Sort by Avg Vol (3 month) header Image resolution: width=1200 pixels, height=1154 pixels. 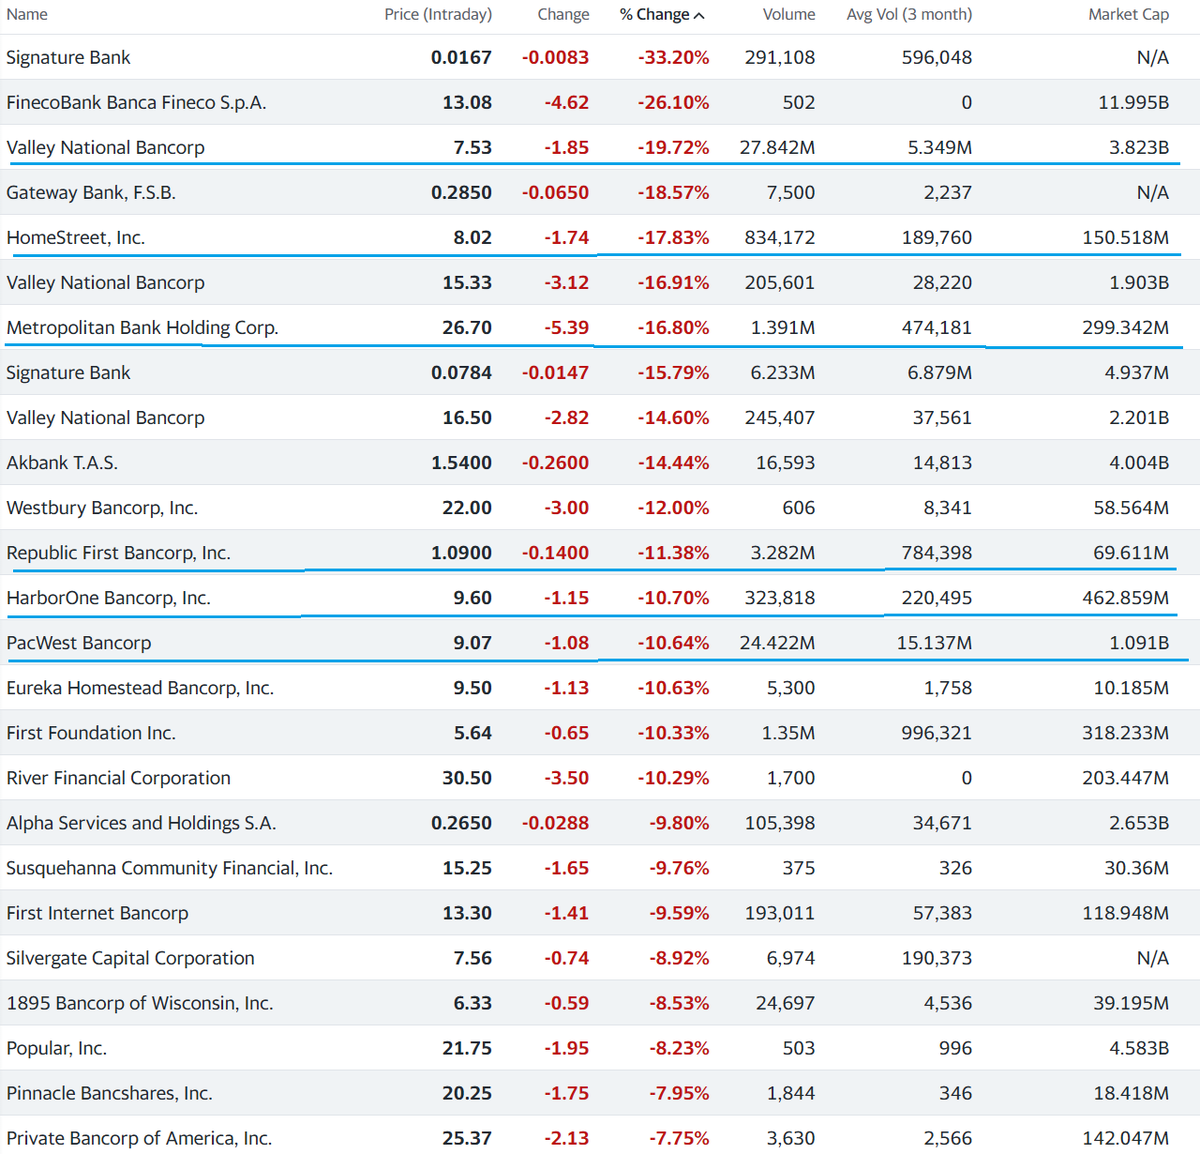[909, 14]
